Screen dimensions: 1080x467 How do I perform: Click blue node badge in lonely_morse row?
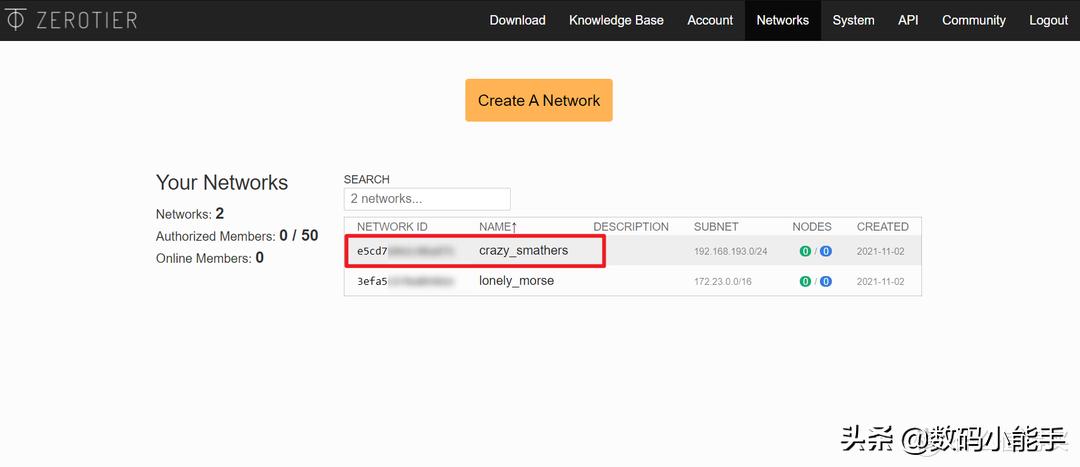click(825, 282)
